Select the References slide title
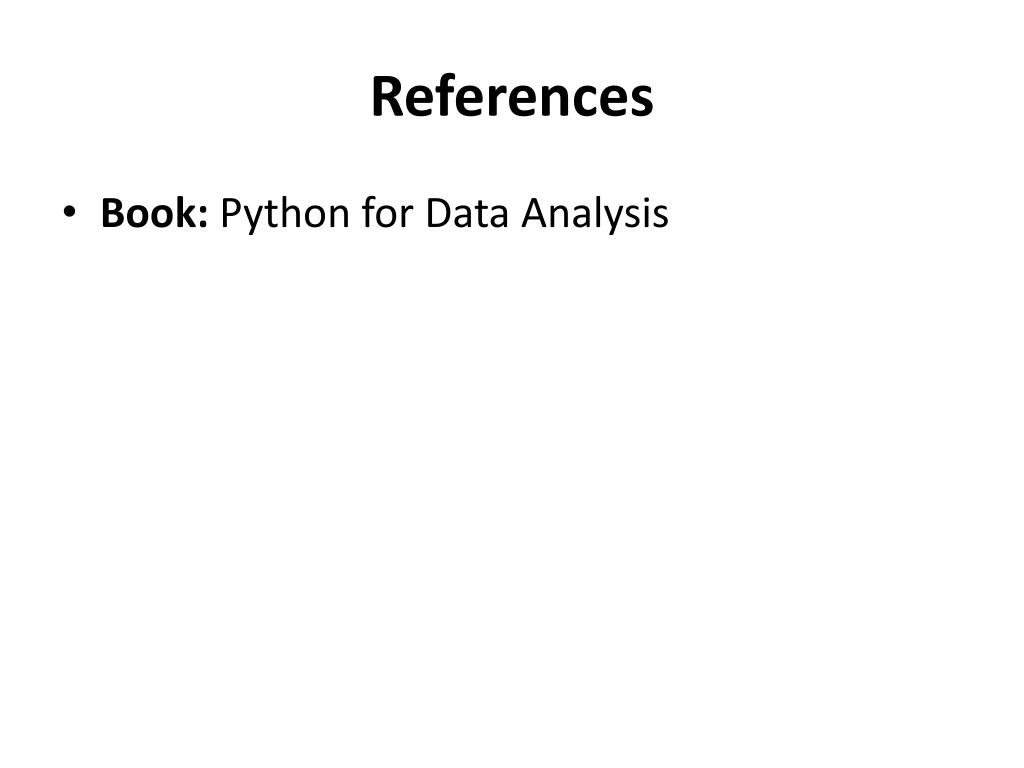The height and width of the screenshot is (768, 1024). pos(512,97)
